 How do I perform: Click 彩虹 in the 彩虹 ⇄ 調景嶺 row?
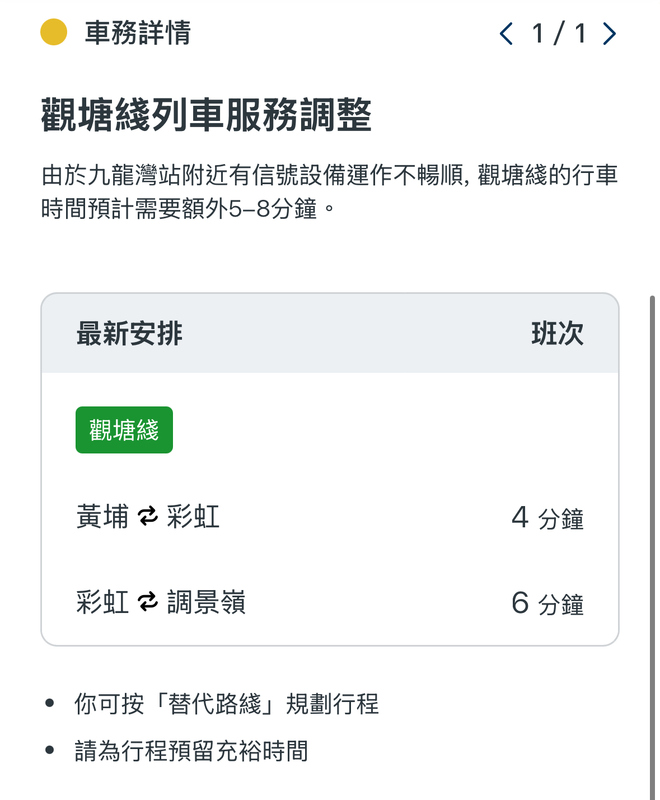[x=102, y=603]
